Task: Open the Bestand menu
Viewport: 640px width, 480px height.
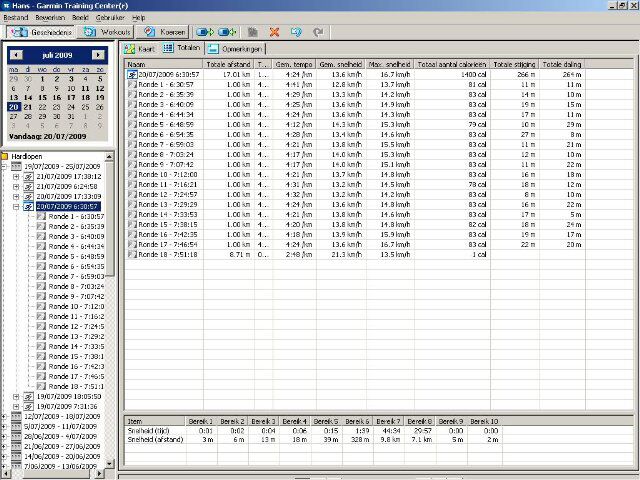Action: 16,18
